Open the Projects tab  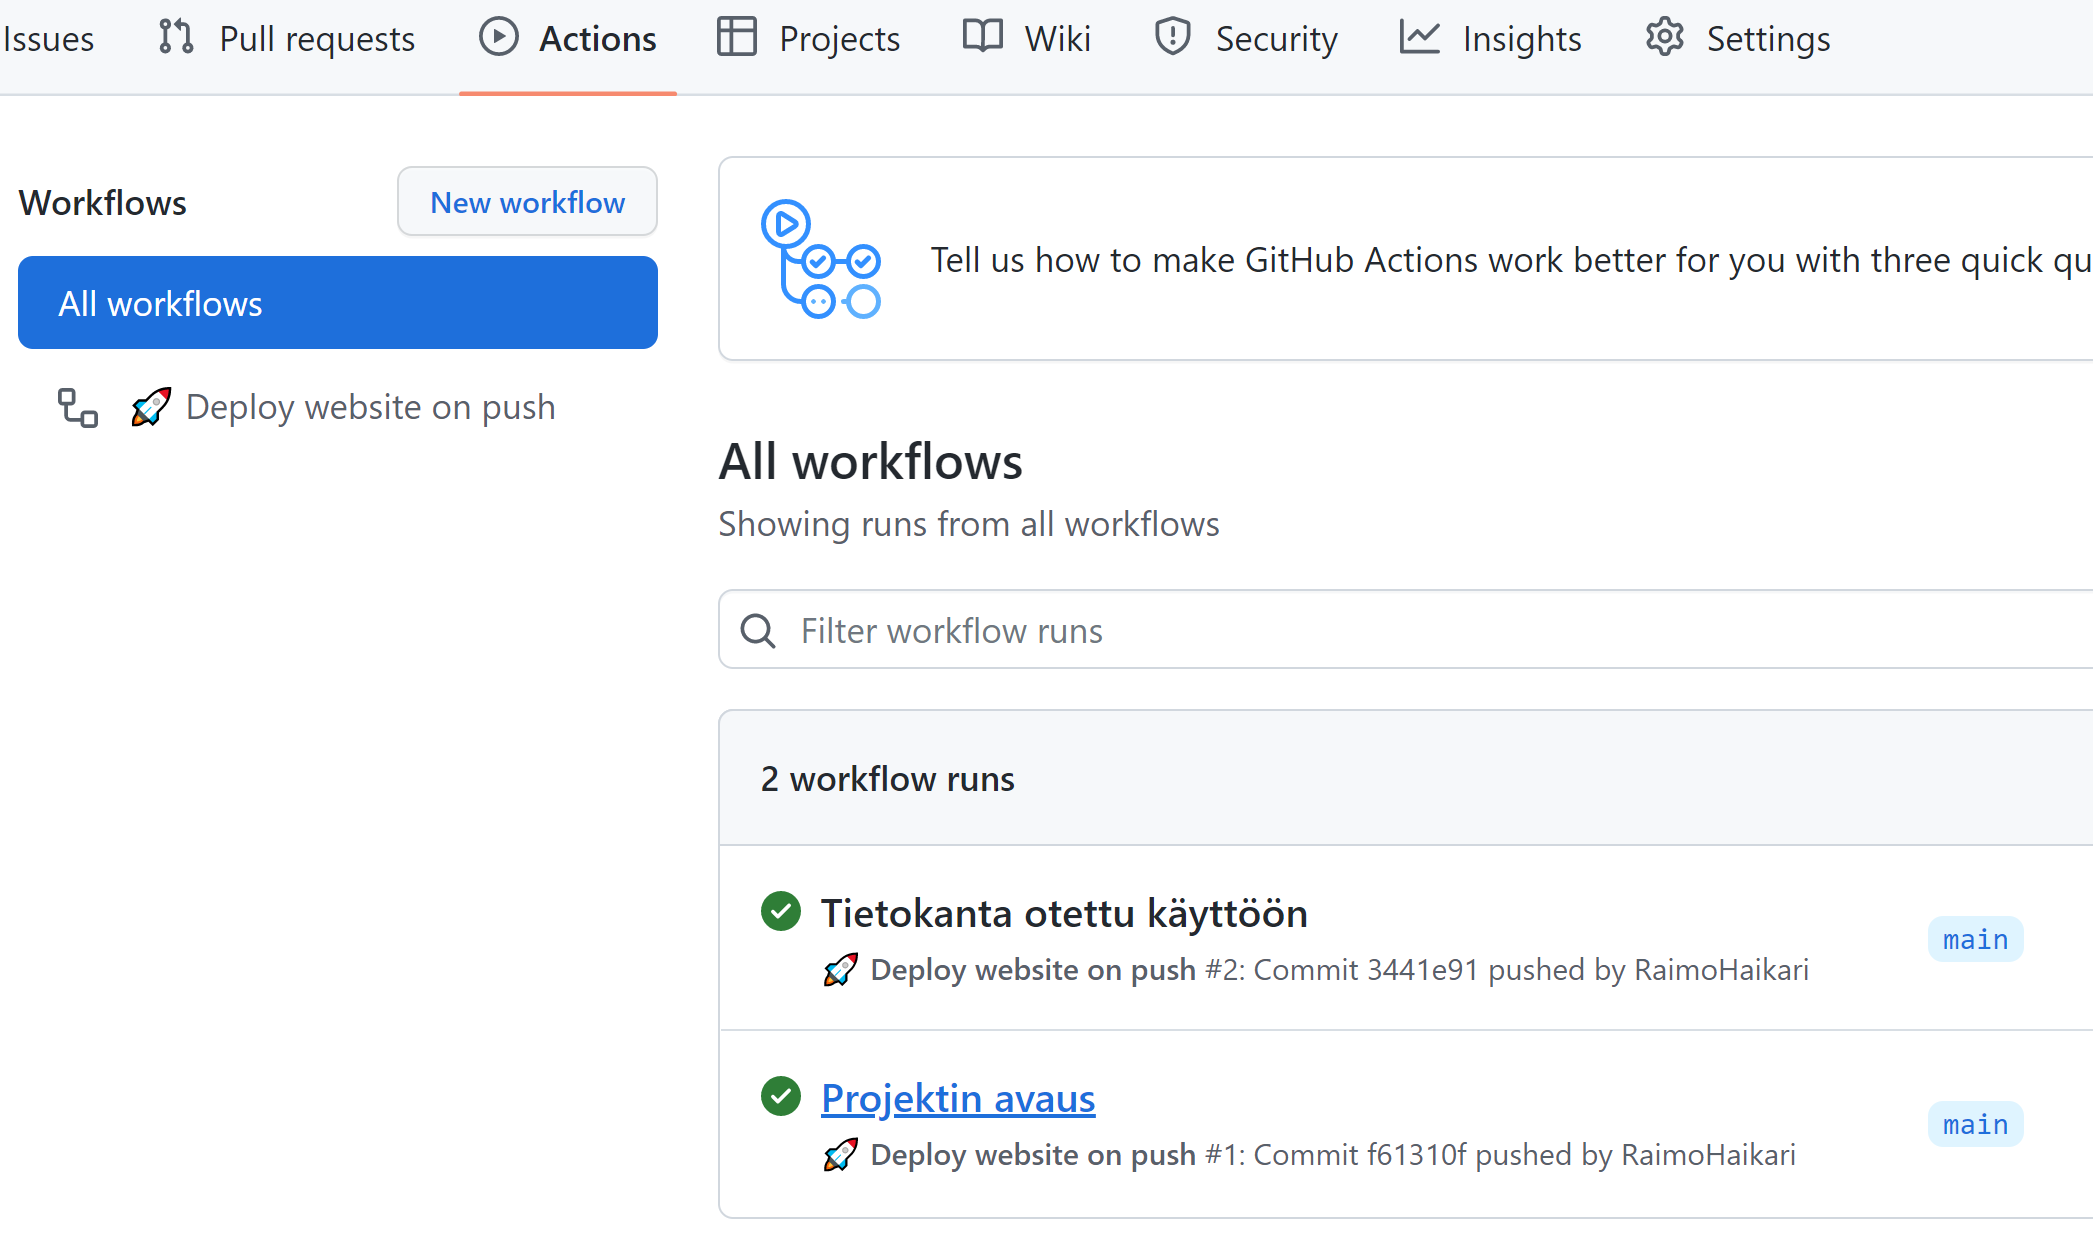(x=808, y=39)
